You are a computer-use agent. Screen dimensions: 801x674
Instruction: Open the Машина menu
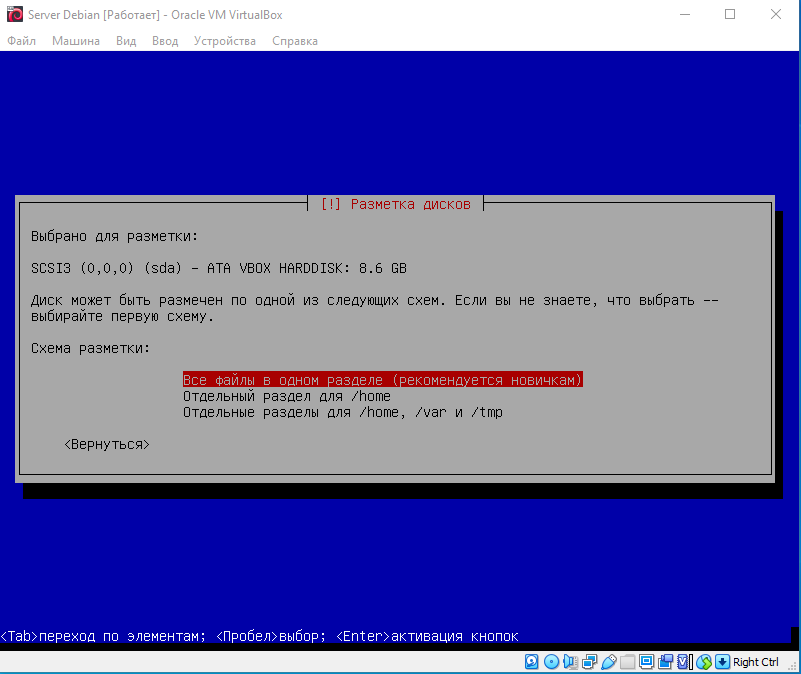[x=76, y=41]
